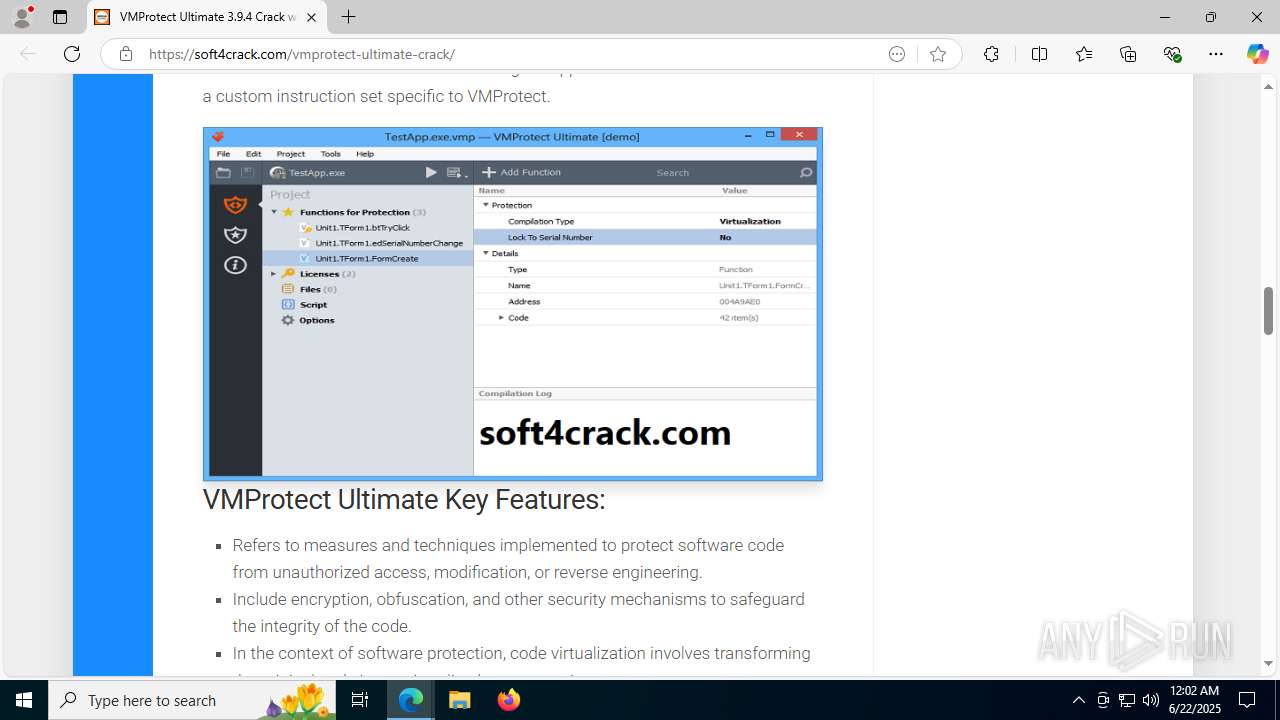Toggle split screen view

tap(1039, 54)
